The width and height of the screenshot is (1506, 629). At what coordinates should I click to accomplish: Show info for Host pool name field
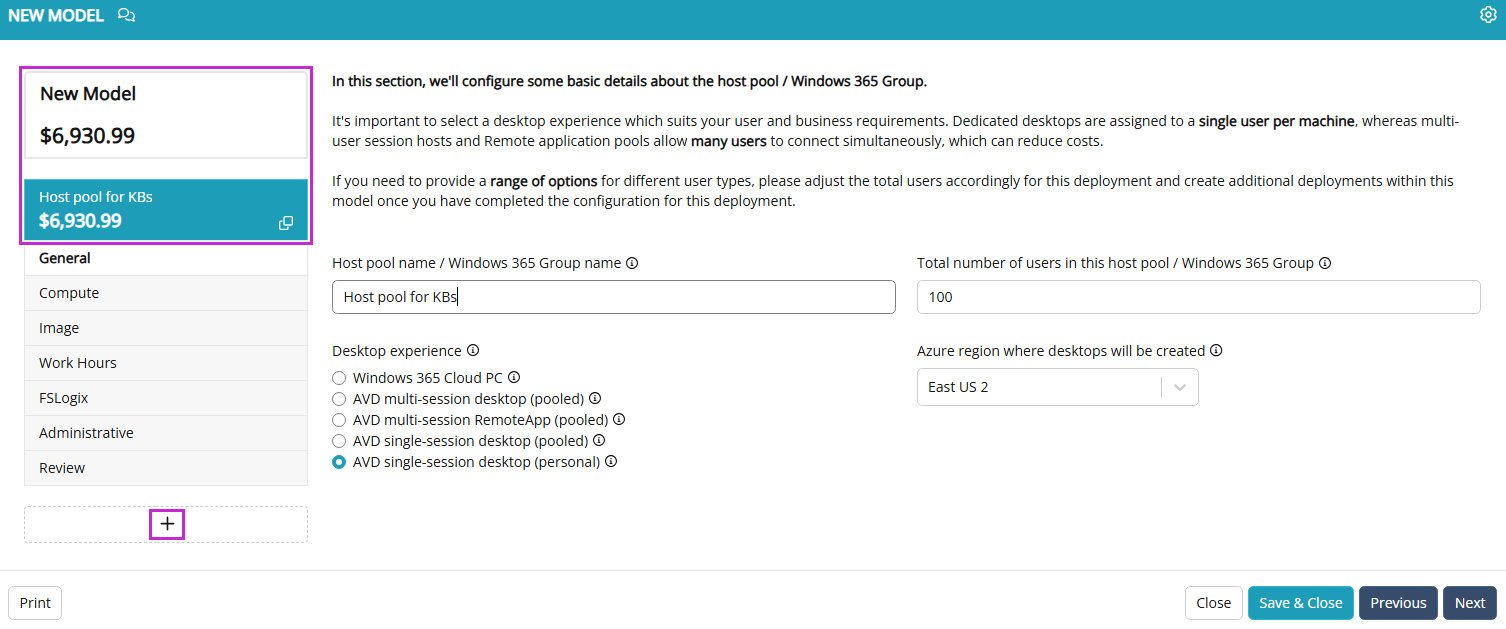631,263
